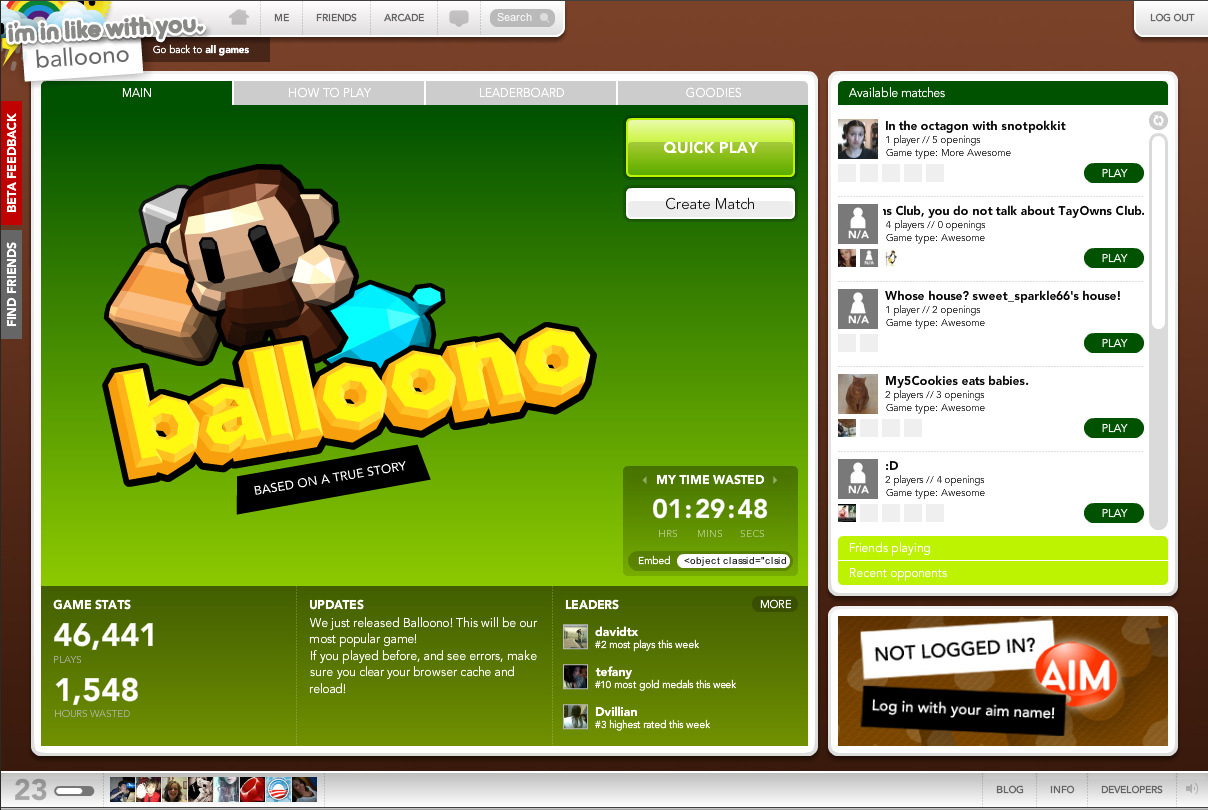This screenshot has height=810, width=1208.
Task: Click the embed code text field
Action: point(734,561)
